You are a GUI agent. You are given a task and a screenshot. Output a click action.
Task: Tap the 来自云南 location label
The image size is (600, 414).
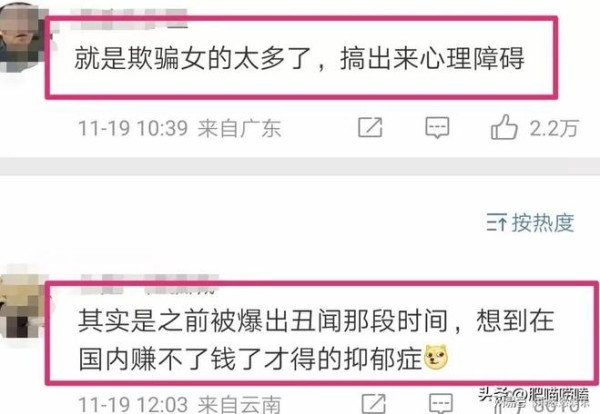pyautogui.click(x=240, y=404)
